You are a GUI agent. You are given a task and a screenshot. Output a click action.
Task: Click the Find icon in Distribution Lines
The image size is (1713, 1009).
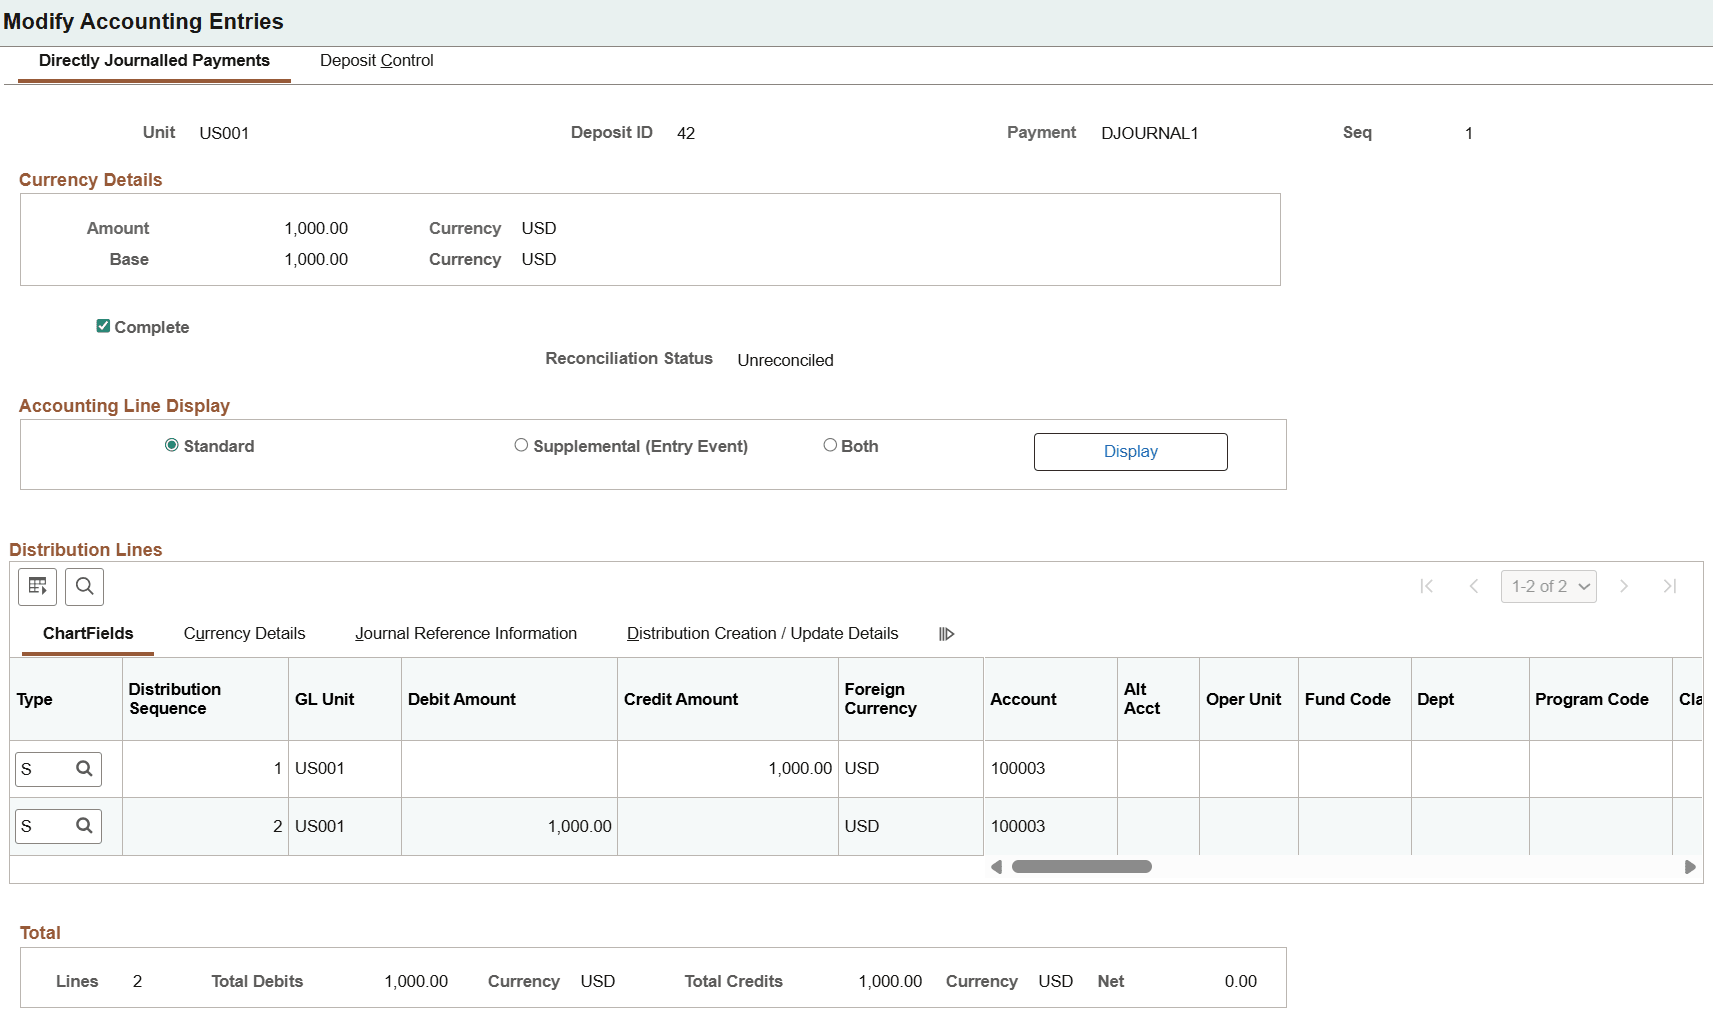pos(84,587)
